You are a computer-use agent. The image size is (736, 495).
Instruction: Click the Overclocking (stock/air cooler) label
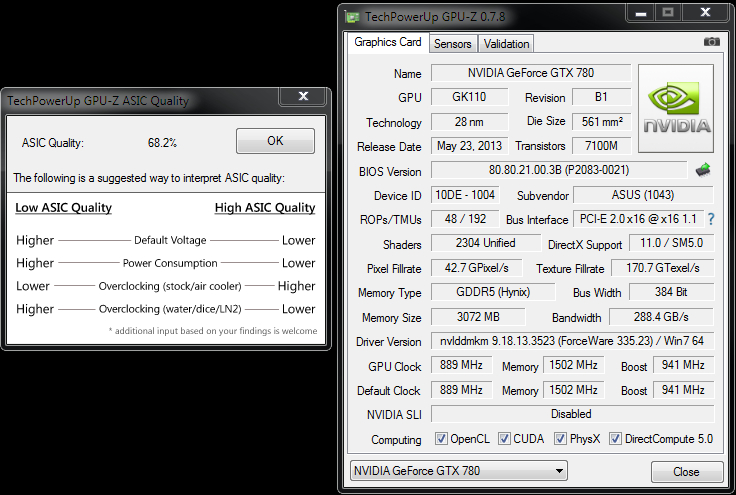click(x=170, y=286)
